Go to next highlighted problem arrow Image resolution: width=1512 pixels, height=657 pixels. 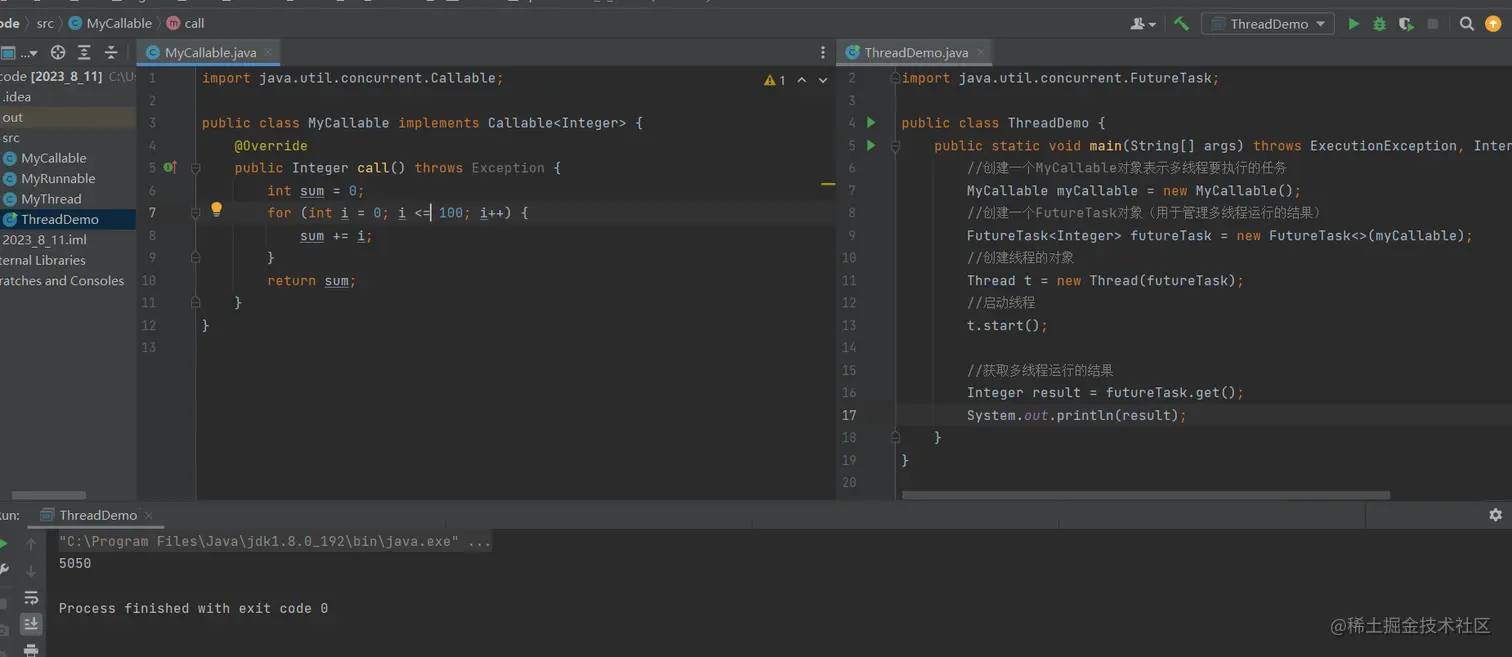(x=823, y=80)
